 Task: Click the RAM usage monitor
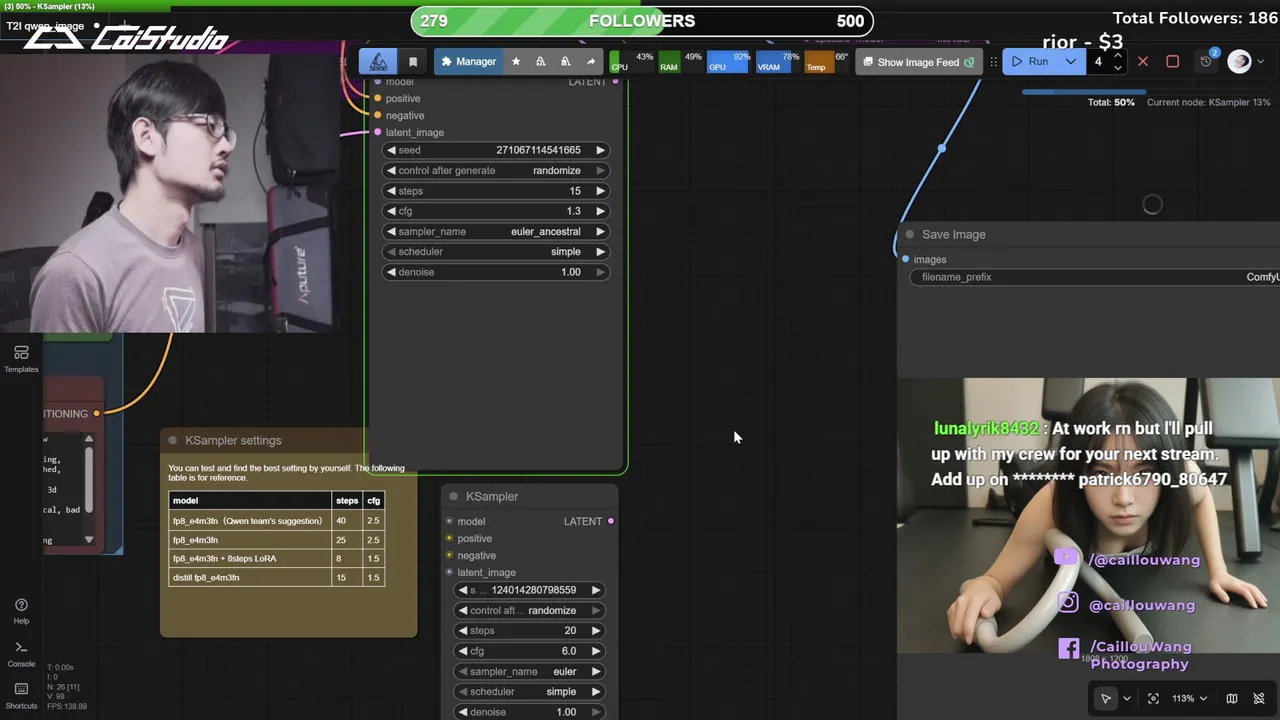pyautogui.click(x=681, y=62)
